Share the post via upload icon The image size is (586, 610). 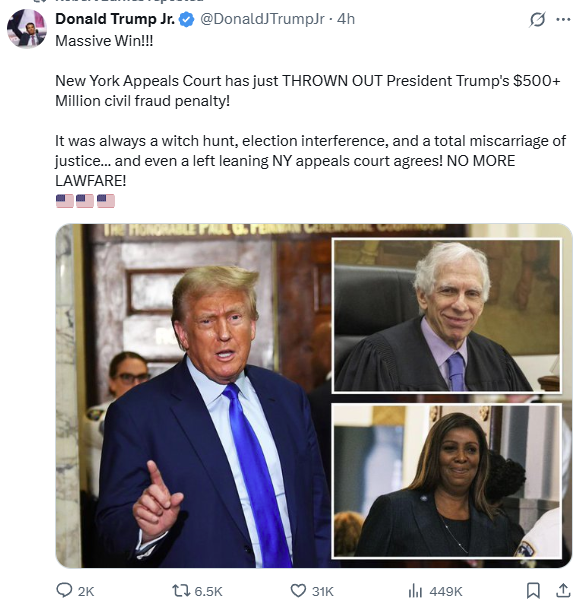563,590
